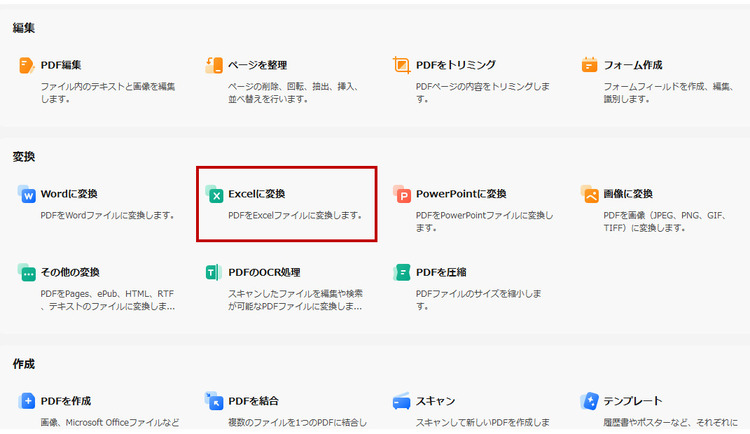750x434 pixels.
Task: Click the PDFをトリミング crop icon
Action: tap(401, 65)
